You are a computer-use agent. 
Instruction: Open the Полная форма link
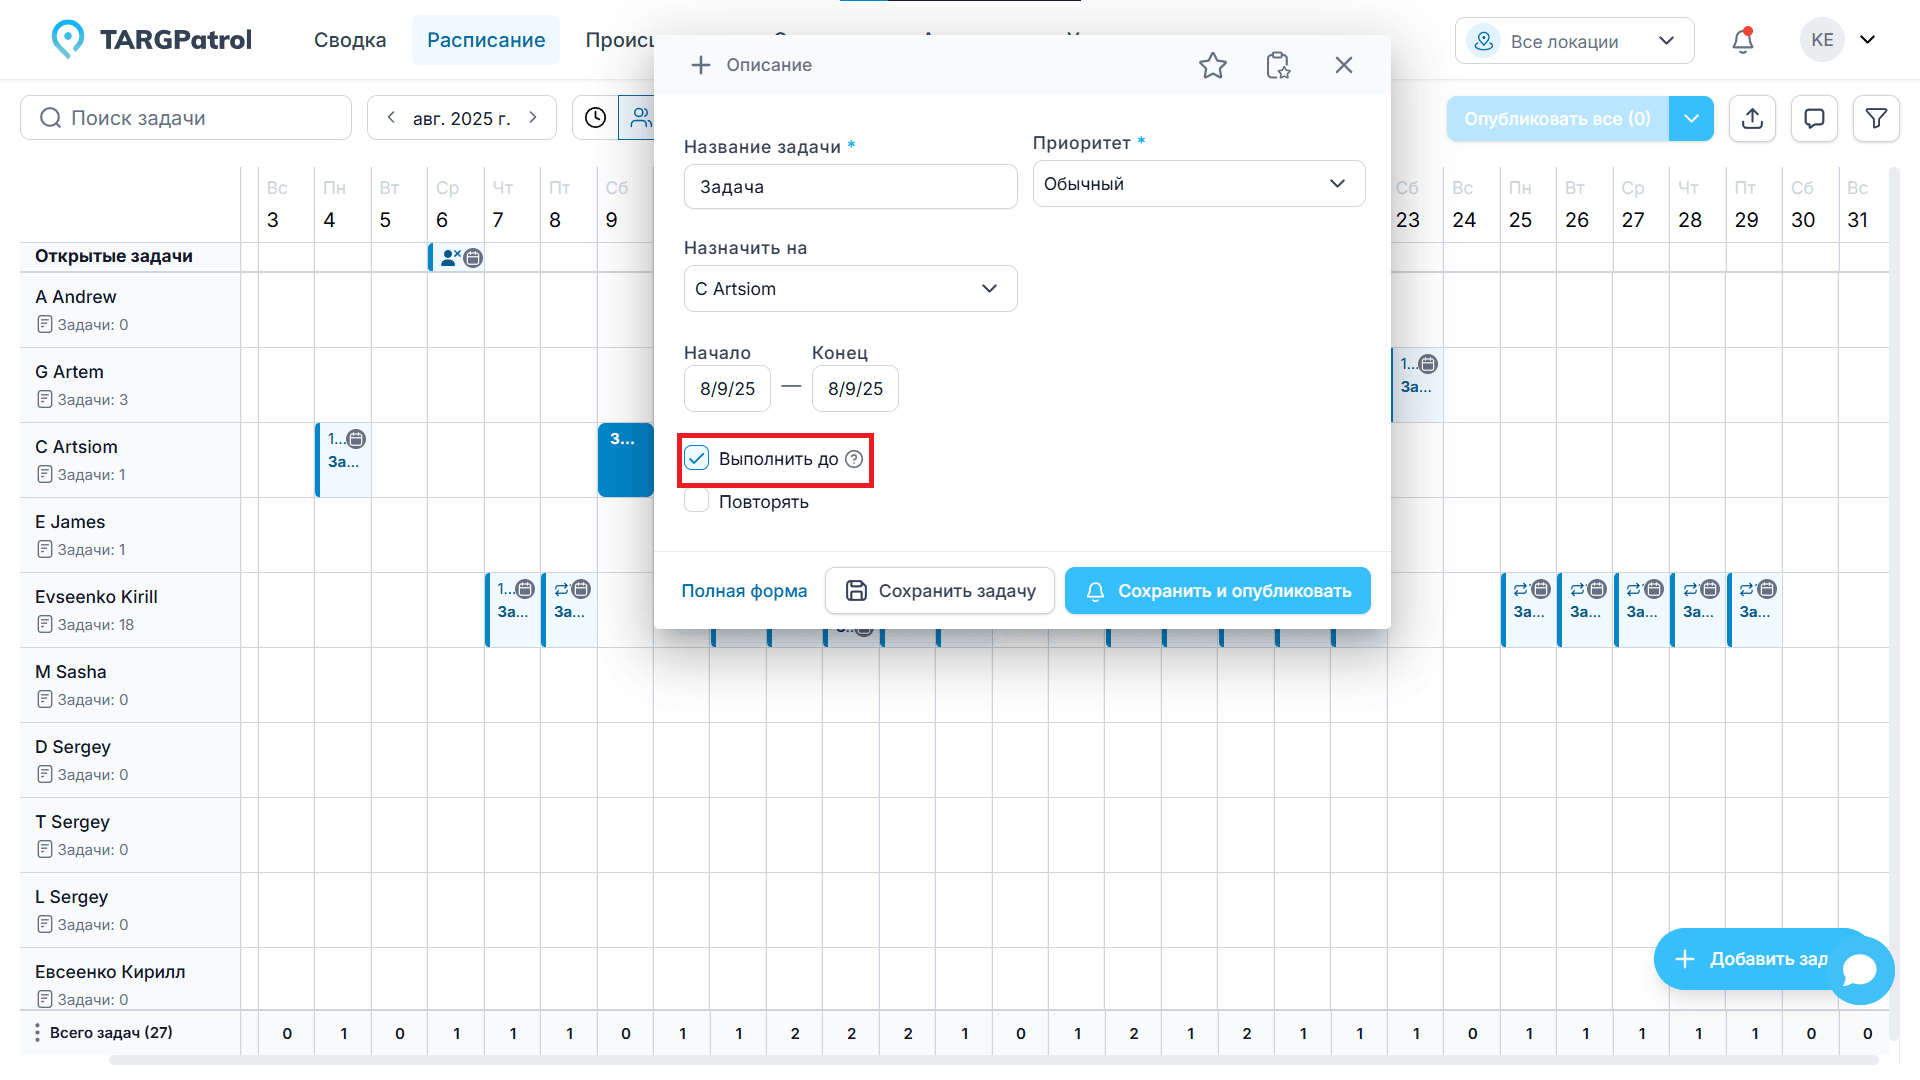point(744,591)
